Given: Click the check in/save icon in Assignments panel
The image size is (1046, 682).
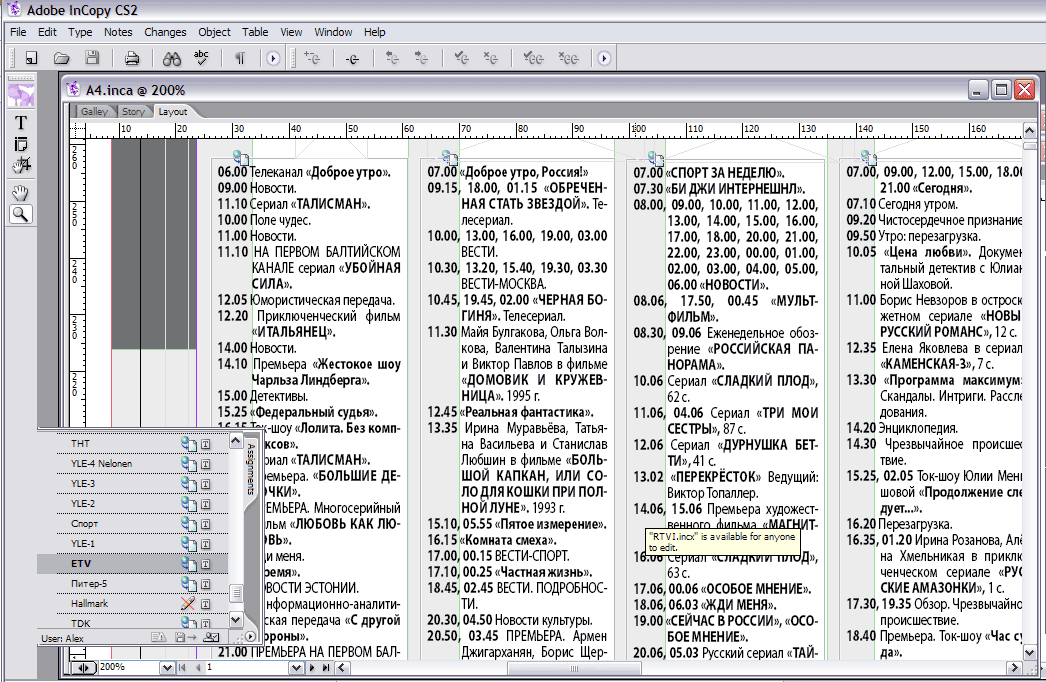Looking at the screenshot, I should pyautogui.click(x=184, y=637).
